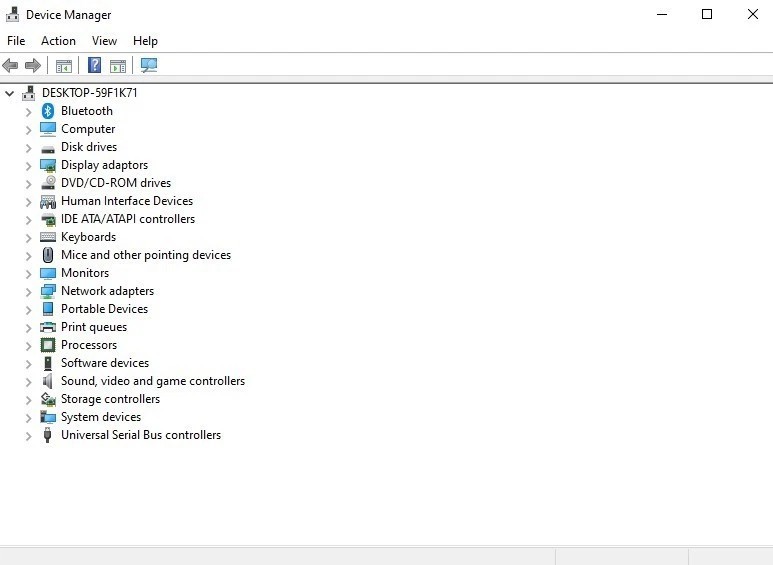Screen dimensions: 773x565
Task: Click the Back arrow toolbar icon
Action: (x=10, y=65)
